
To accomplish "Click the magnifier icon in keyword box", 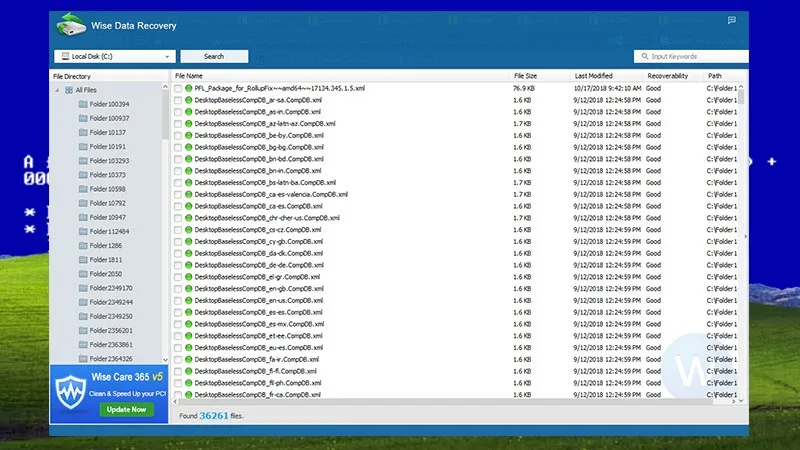I will [644, 56].
